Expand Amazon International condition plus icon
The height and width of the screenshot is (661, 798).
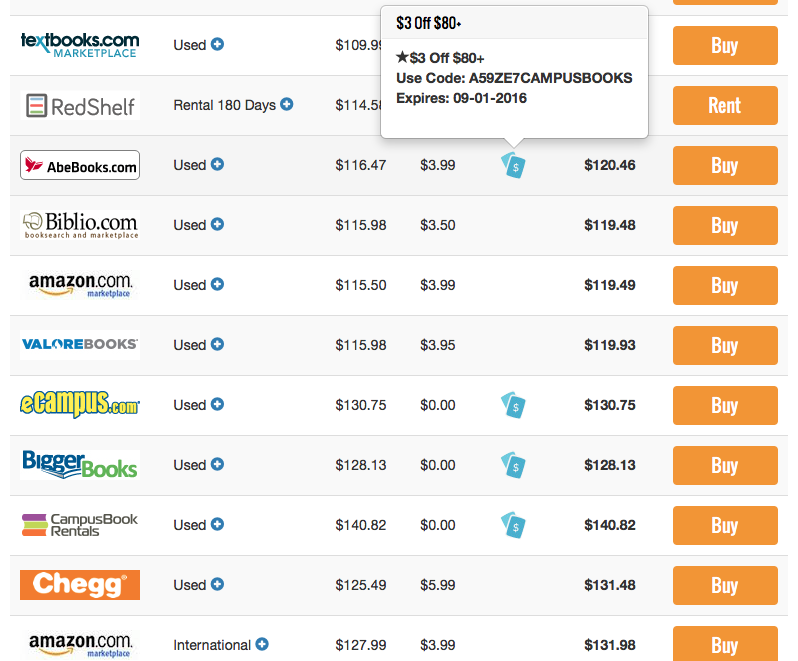(262, 645)
